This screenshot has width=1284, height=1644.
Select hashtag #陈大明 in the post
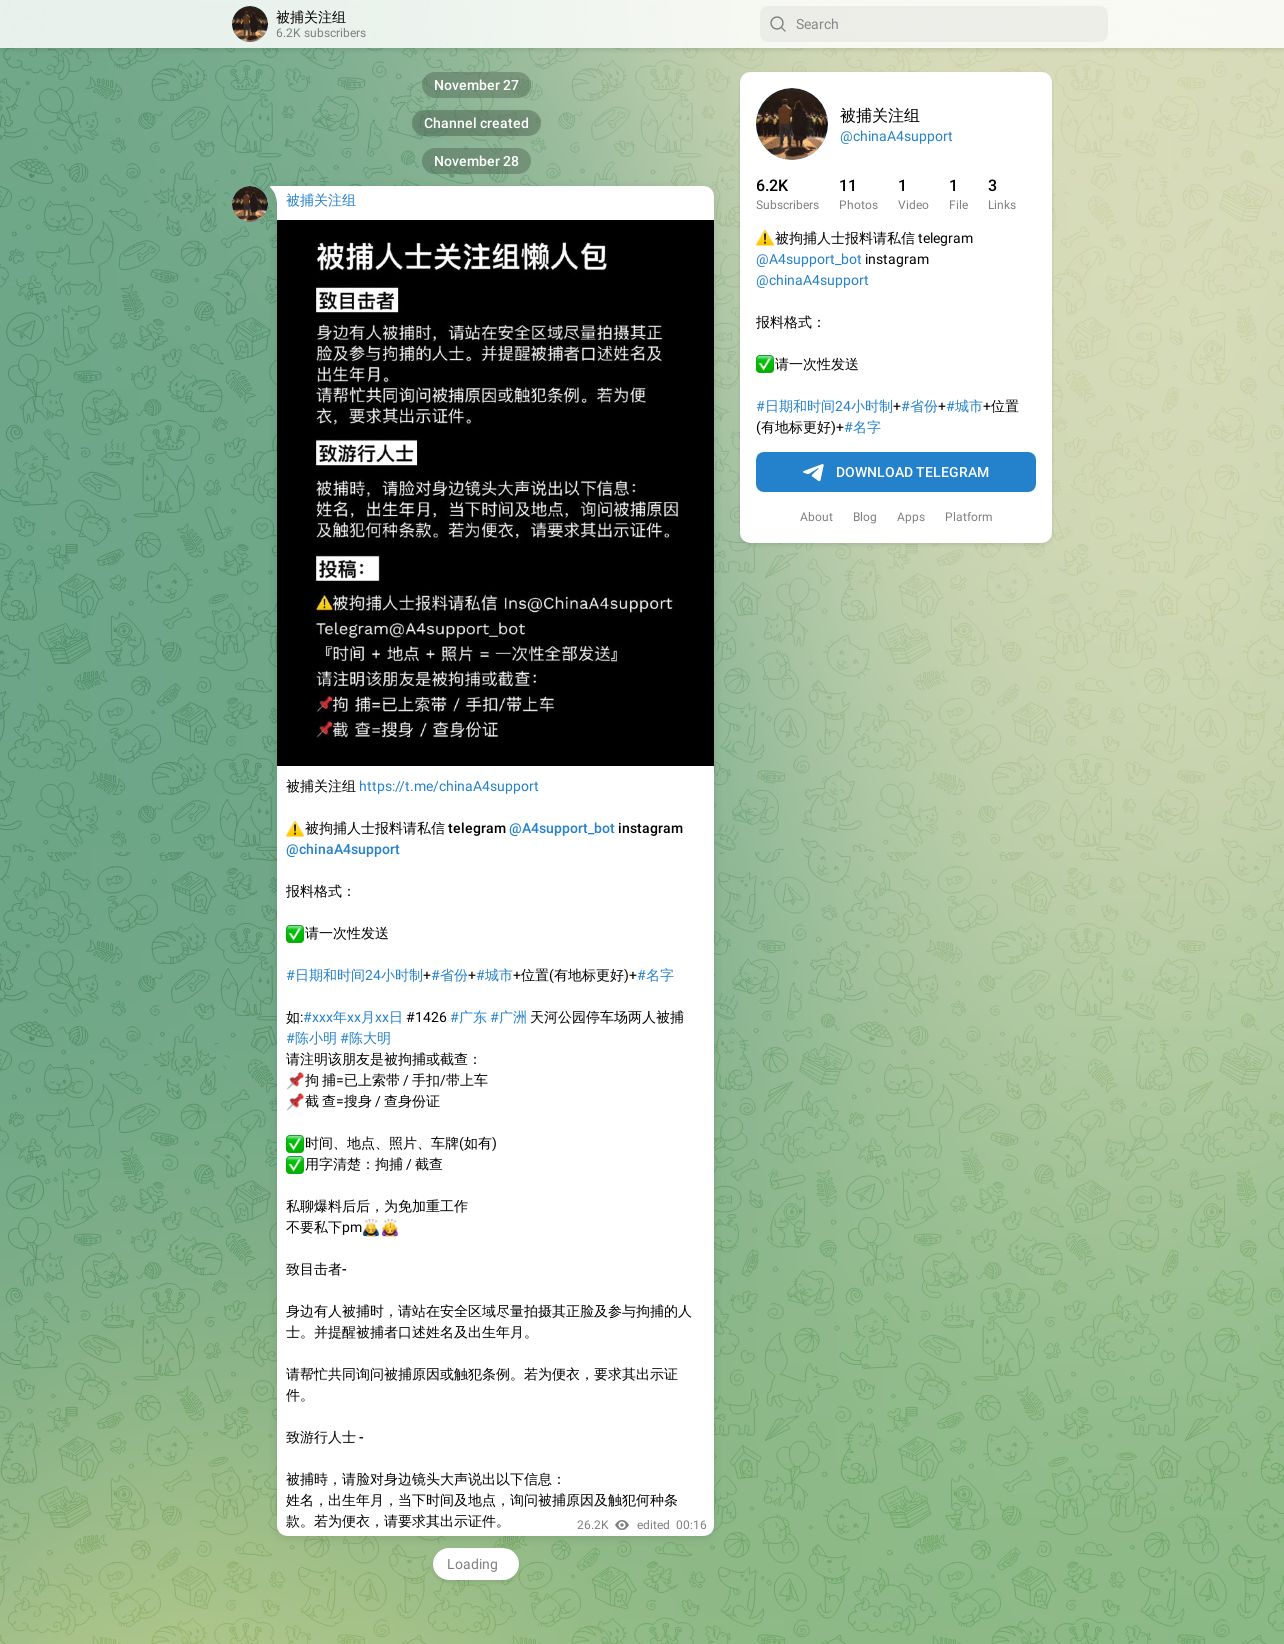point(365,1038)
